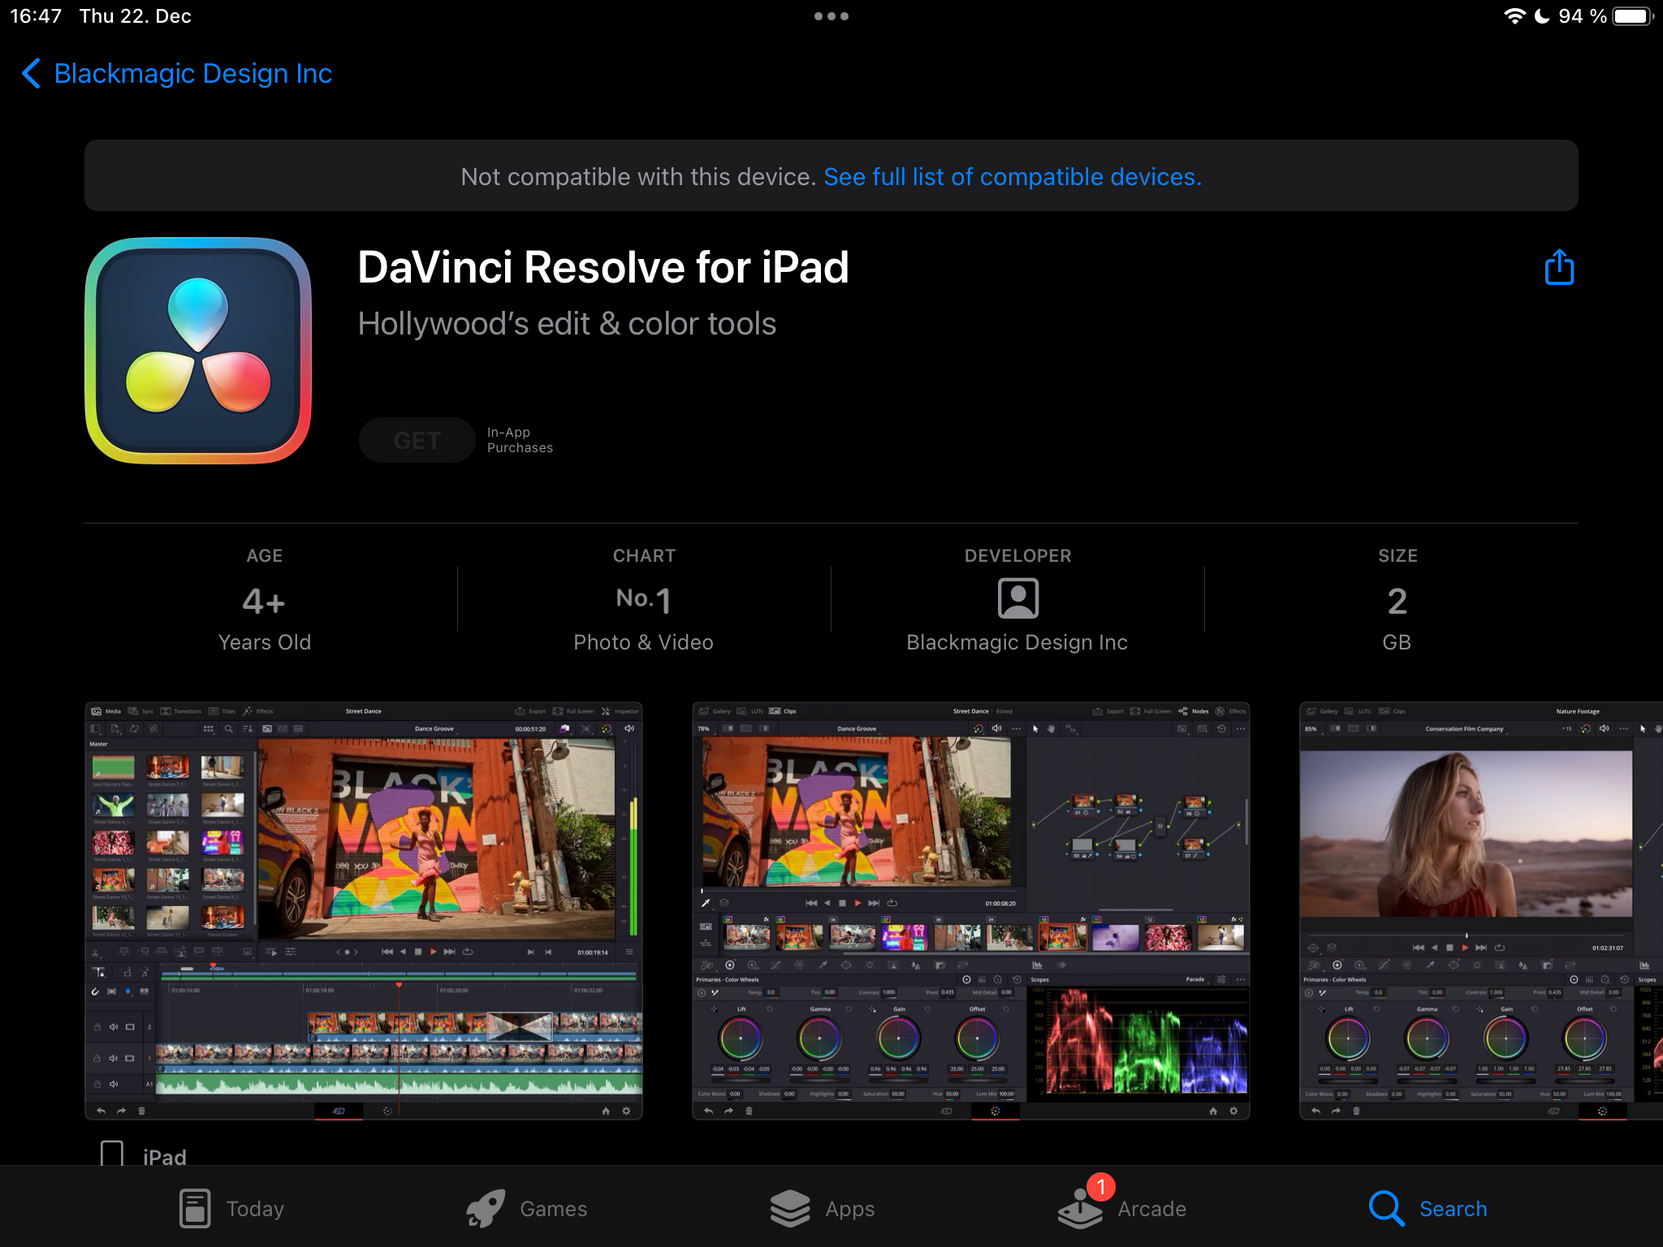Open the color wheels screenshot
1663x1247 pixels.
[970, 910]
